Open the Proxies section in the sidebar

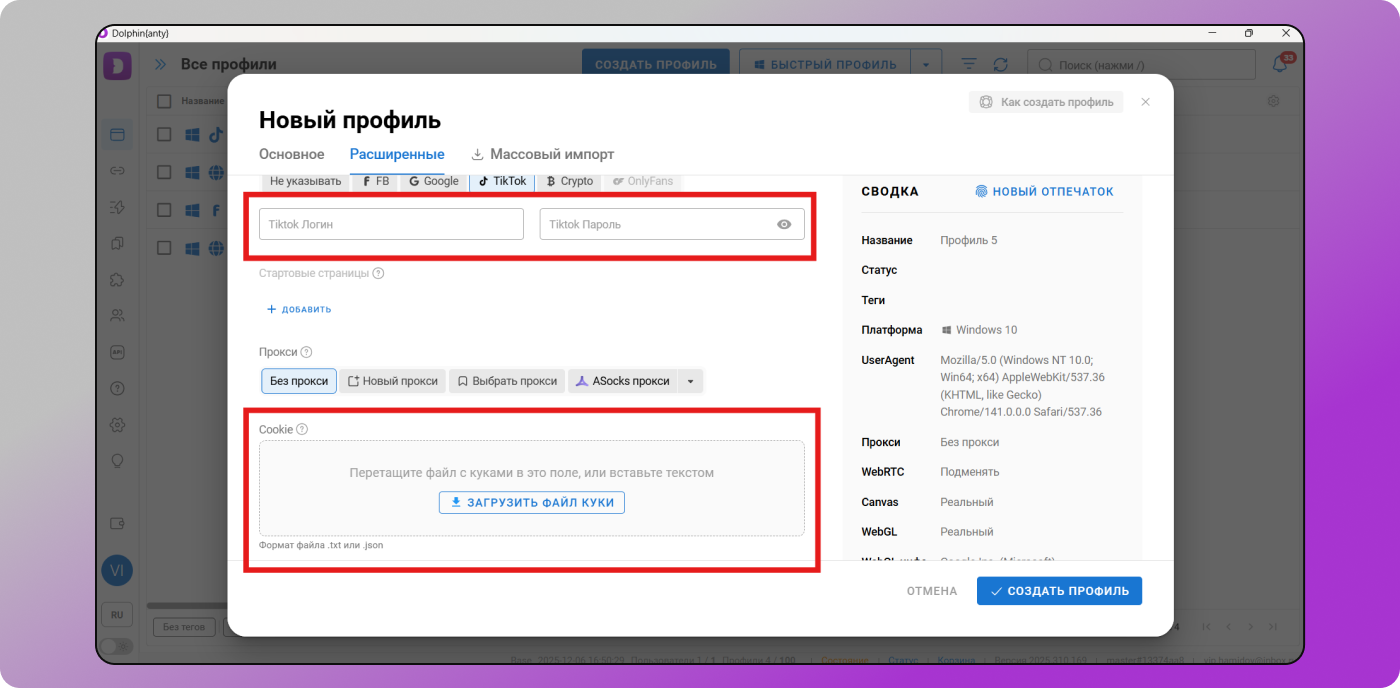117,171
